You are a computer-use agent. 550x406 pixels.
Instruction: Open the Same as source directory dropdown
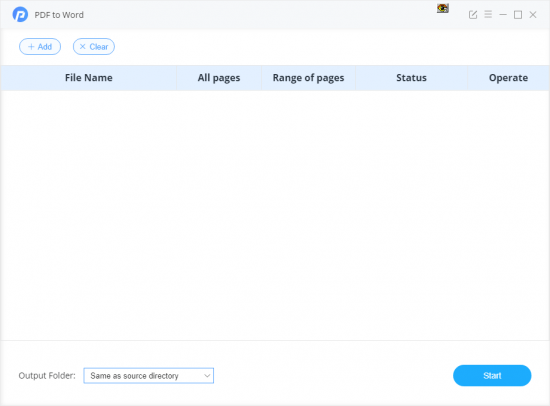click(x=149, y=376)
